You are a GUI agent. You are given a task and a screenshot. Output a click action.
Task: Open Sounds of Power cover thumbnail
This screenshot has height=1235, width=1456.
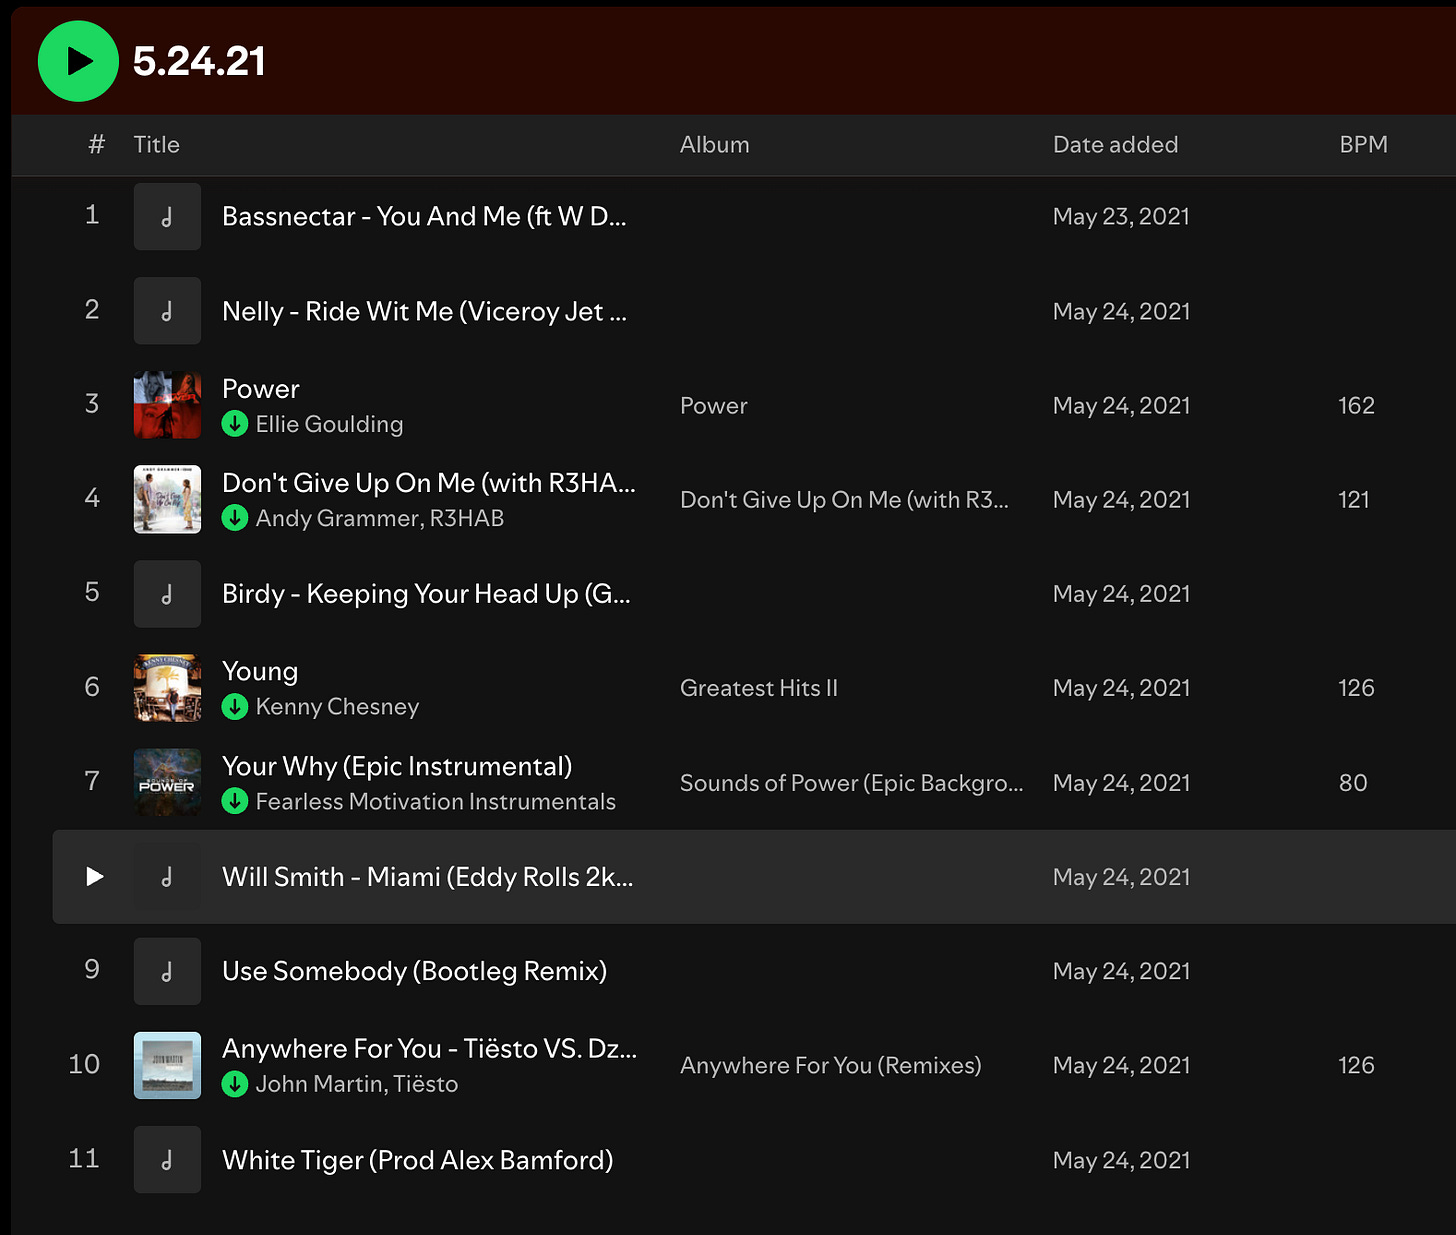167,782
